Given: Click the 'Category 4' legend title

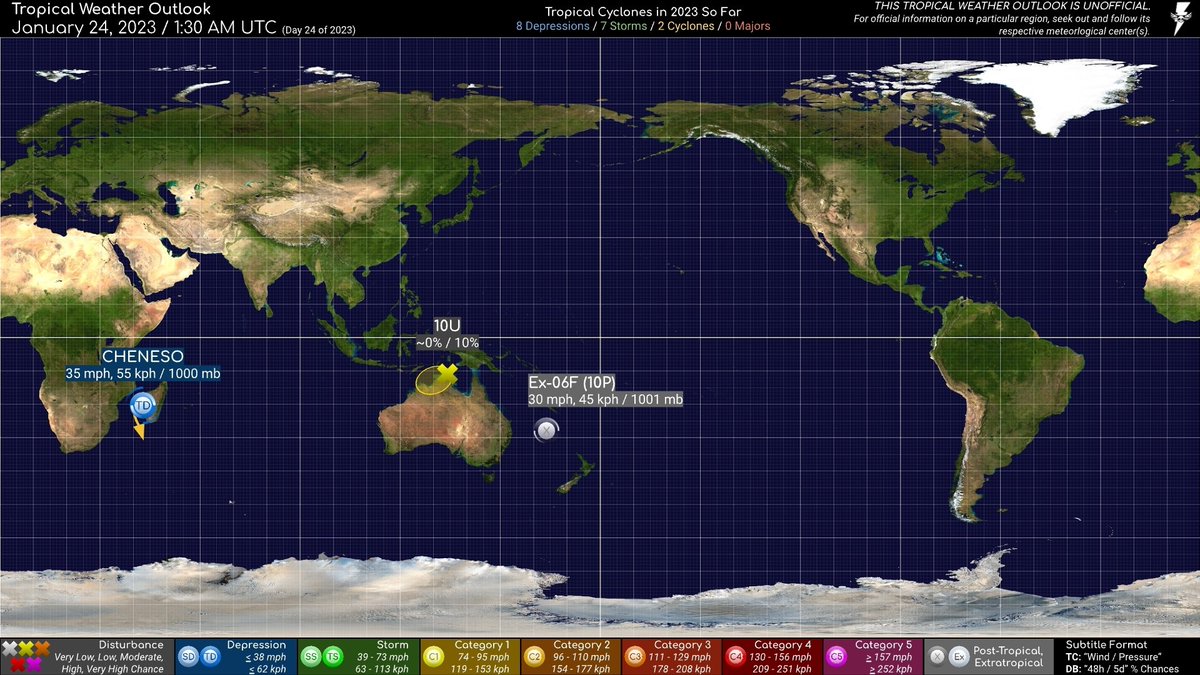Looking at the screenshot, I should [784, 645].
